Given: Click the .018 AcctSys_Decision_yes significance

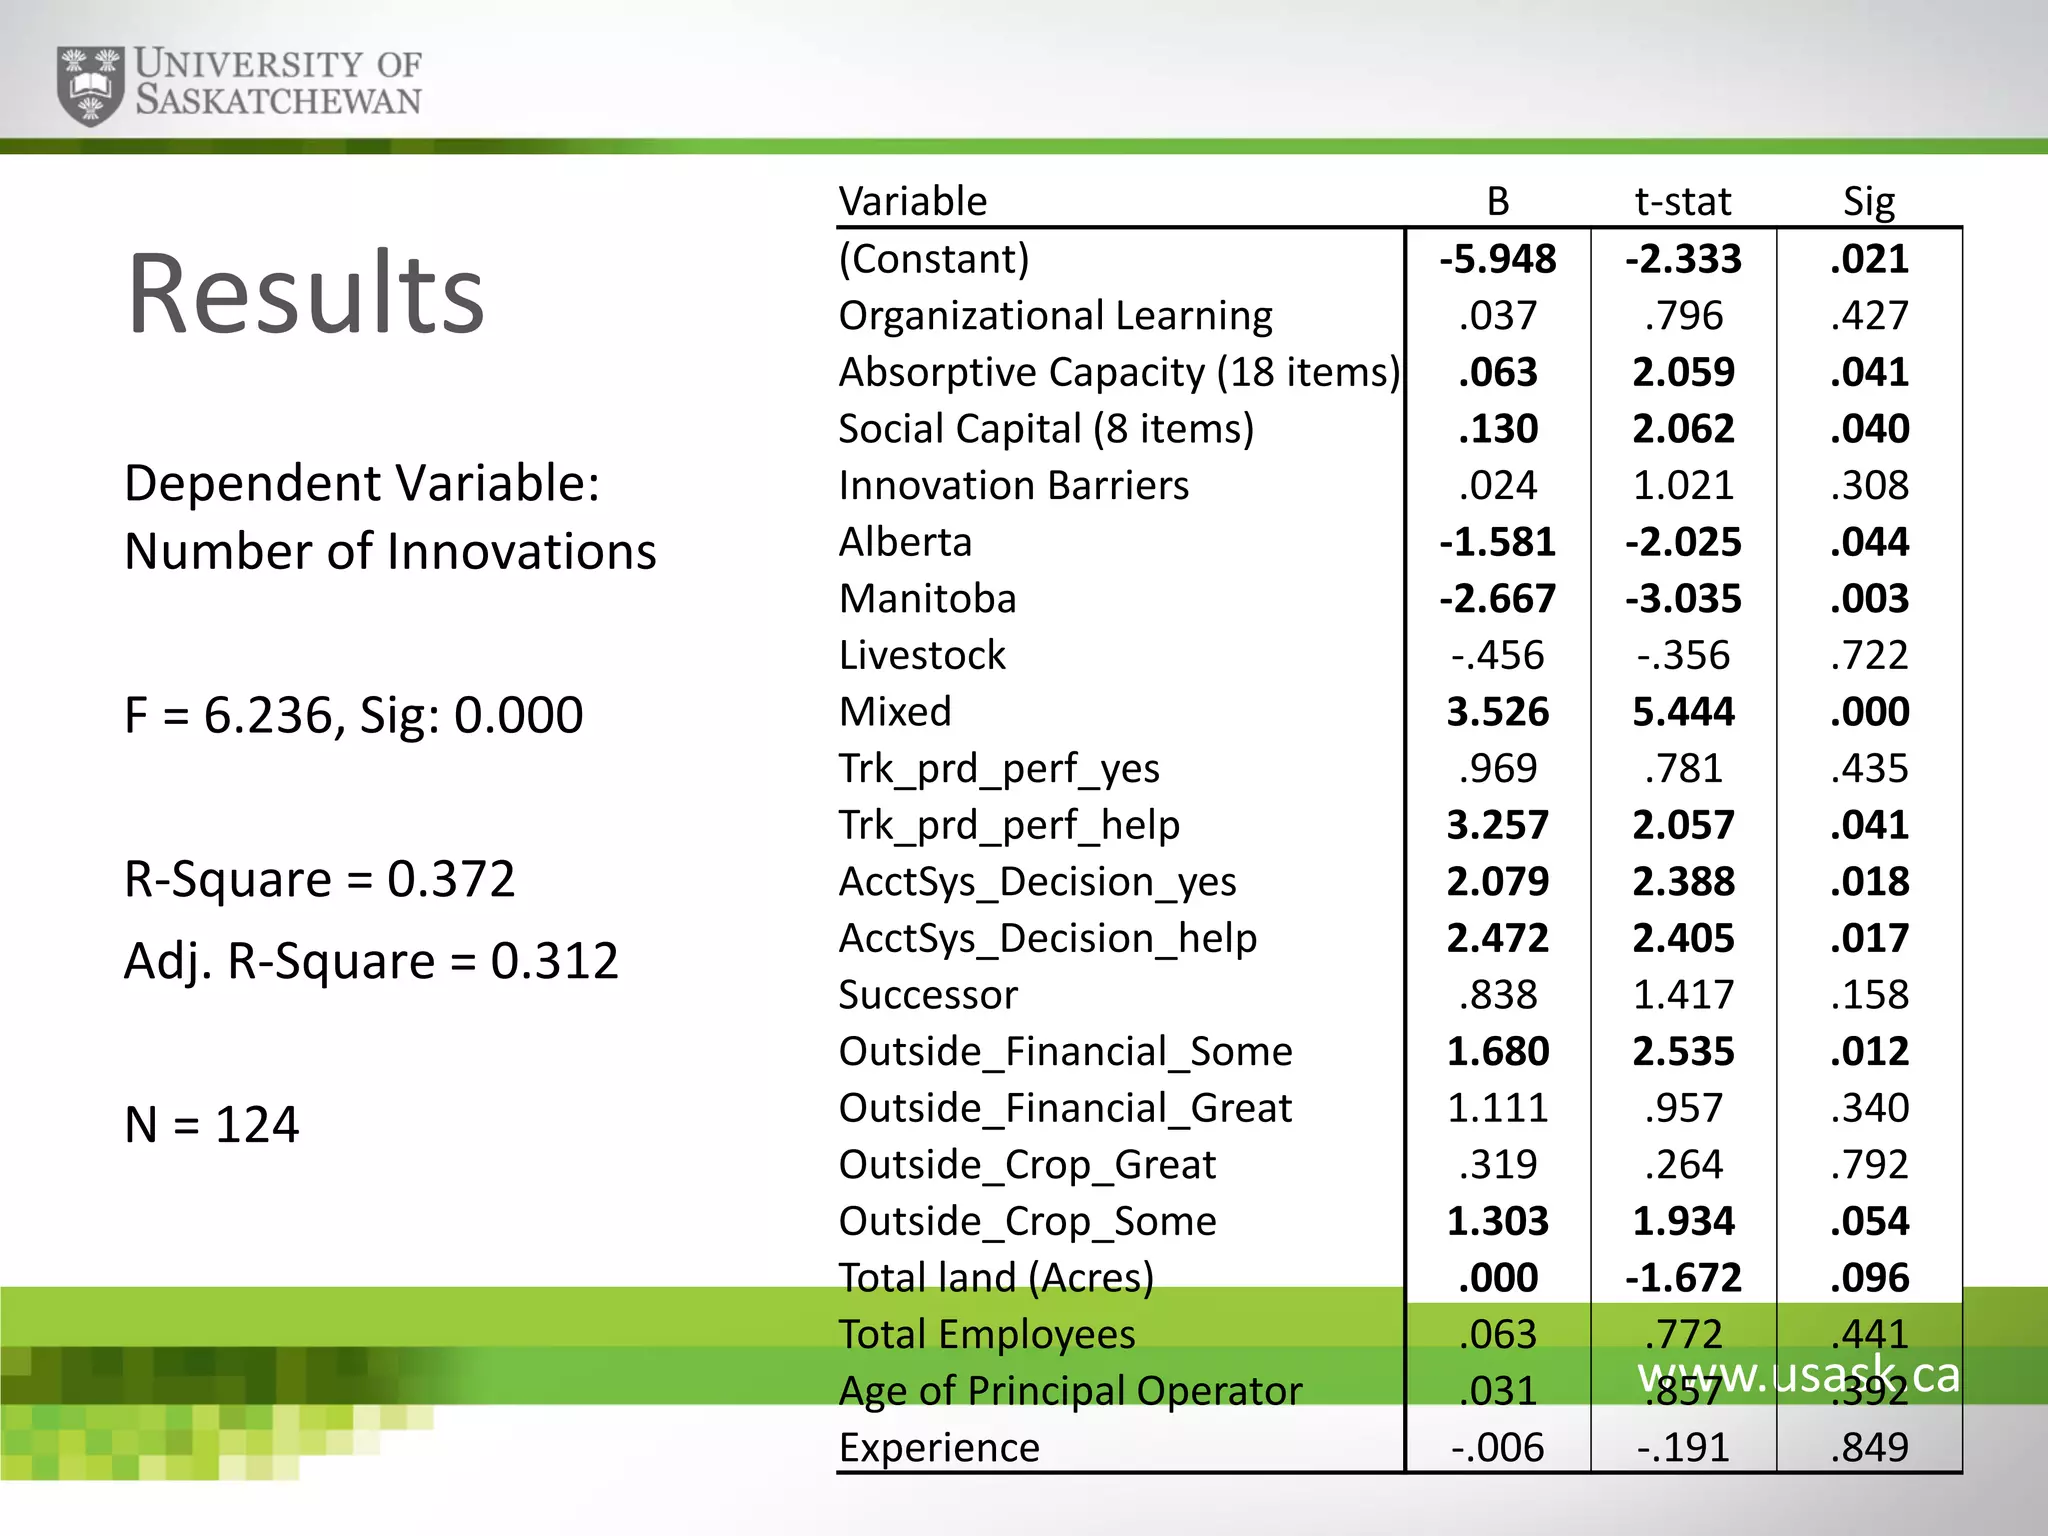Looking at the screenshot, I should coord(1870,882).
